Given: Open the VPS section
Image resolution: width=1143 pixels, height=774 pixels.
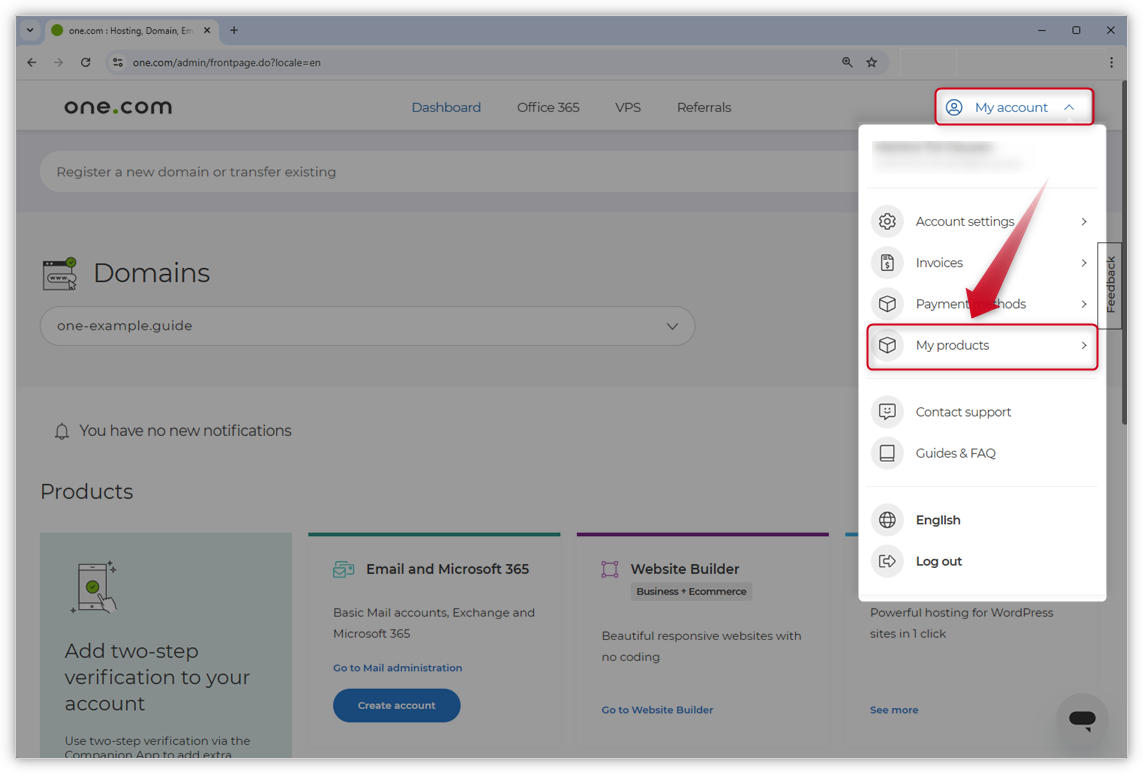Looking at the screenshot, I should [628, 107].
